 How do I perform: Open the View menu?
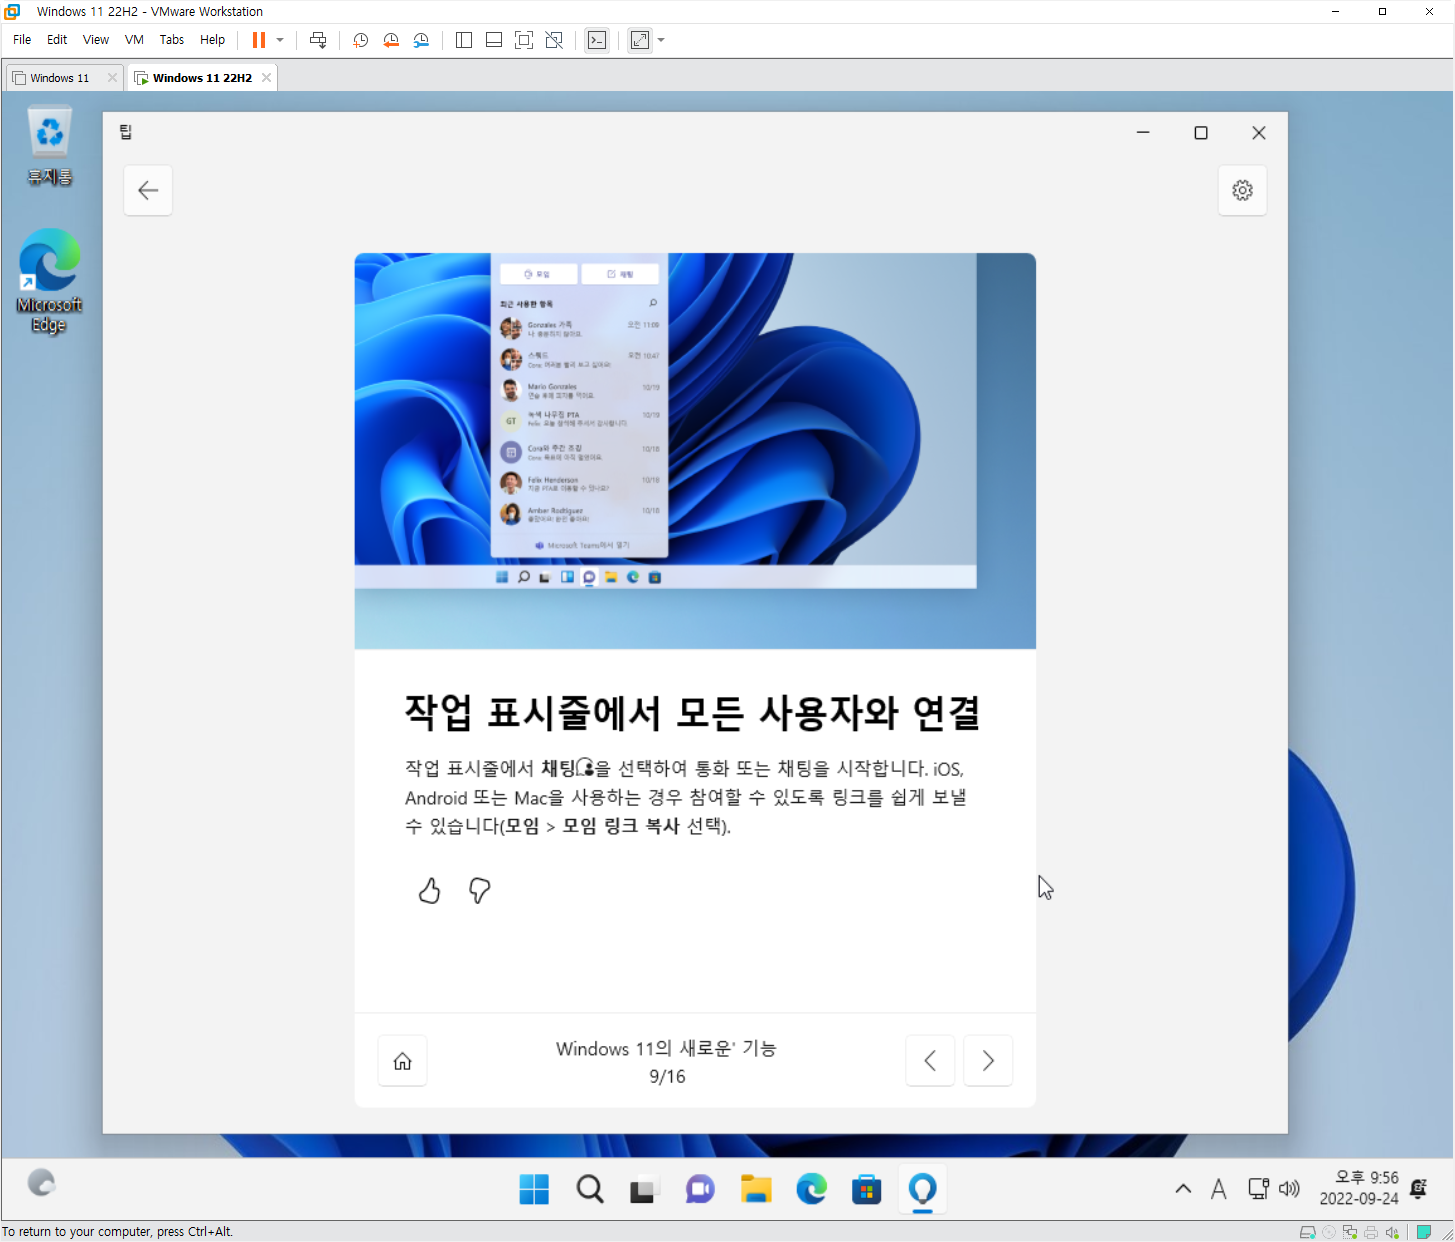[x=96, y=40]
